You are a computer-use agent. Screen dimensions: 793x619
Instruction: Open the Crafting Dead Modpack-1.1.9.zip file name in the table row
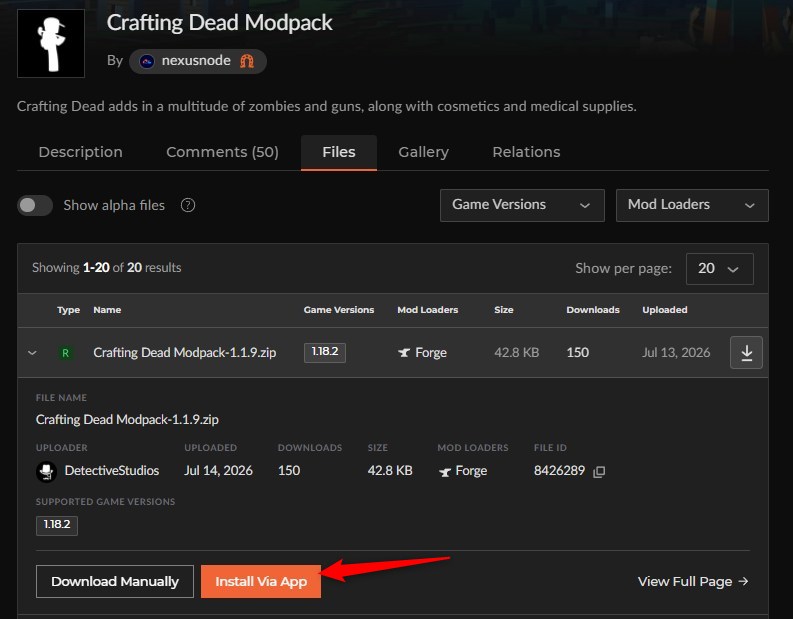coord(185,352)
